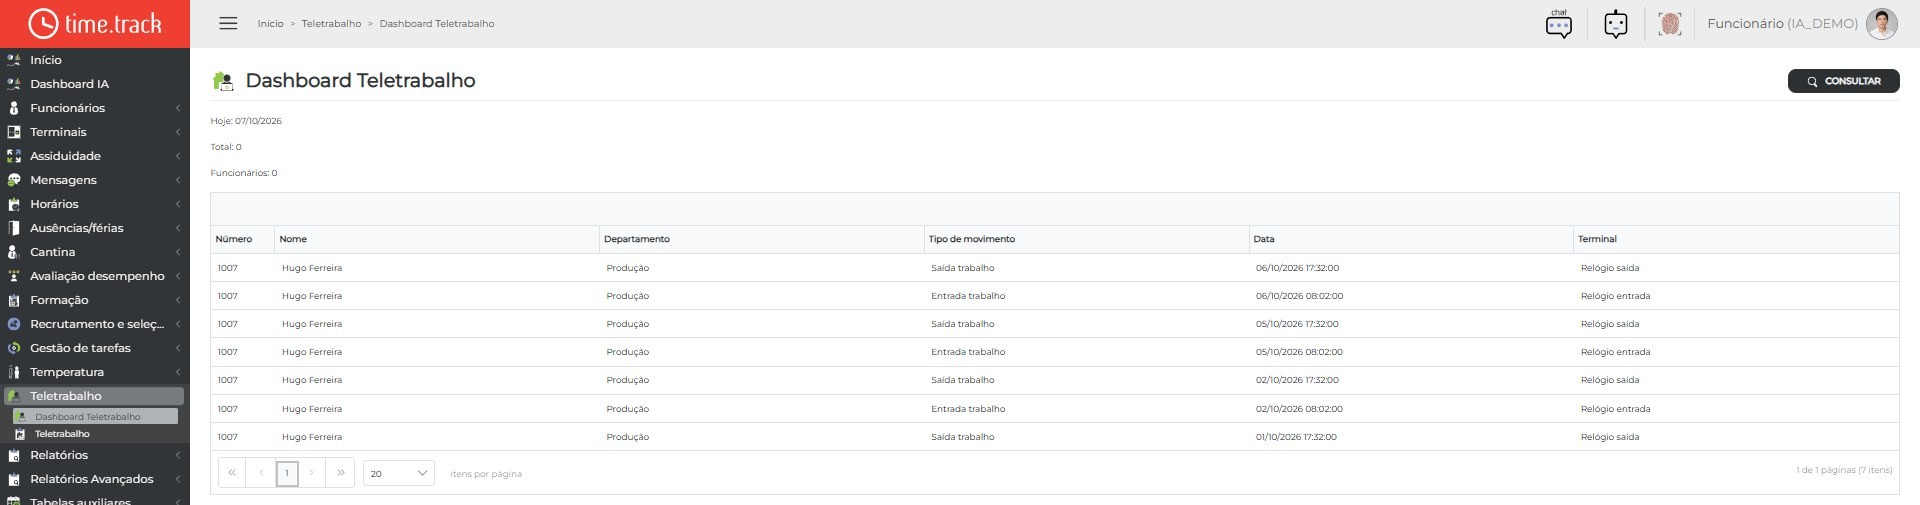Expand the Temperatura menu chevron

pos(178,372)
